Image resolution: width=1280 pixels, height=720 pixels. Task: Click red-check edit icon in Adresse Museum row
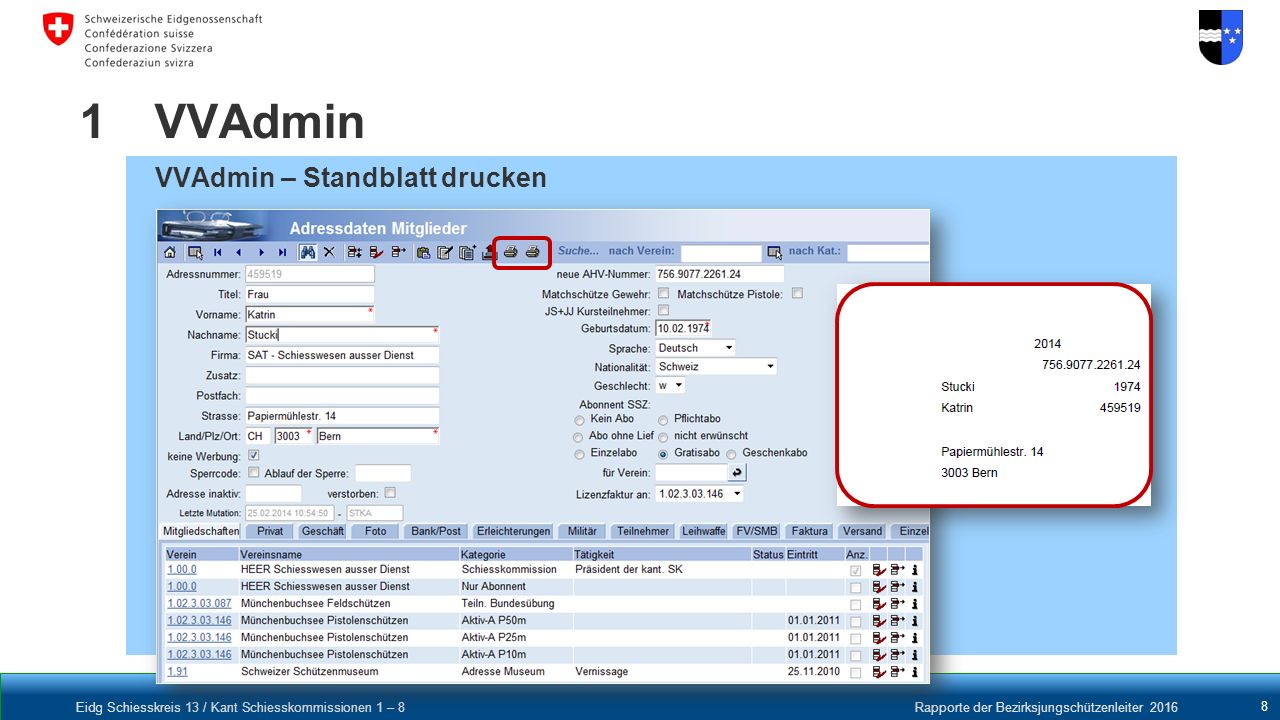[879, 672]
